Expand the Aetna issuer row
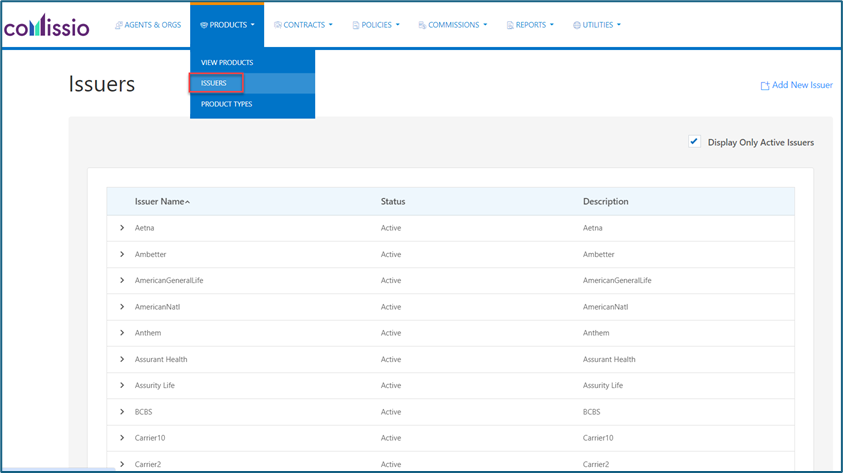 [122, 228]
